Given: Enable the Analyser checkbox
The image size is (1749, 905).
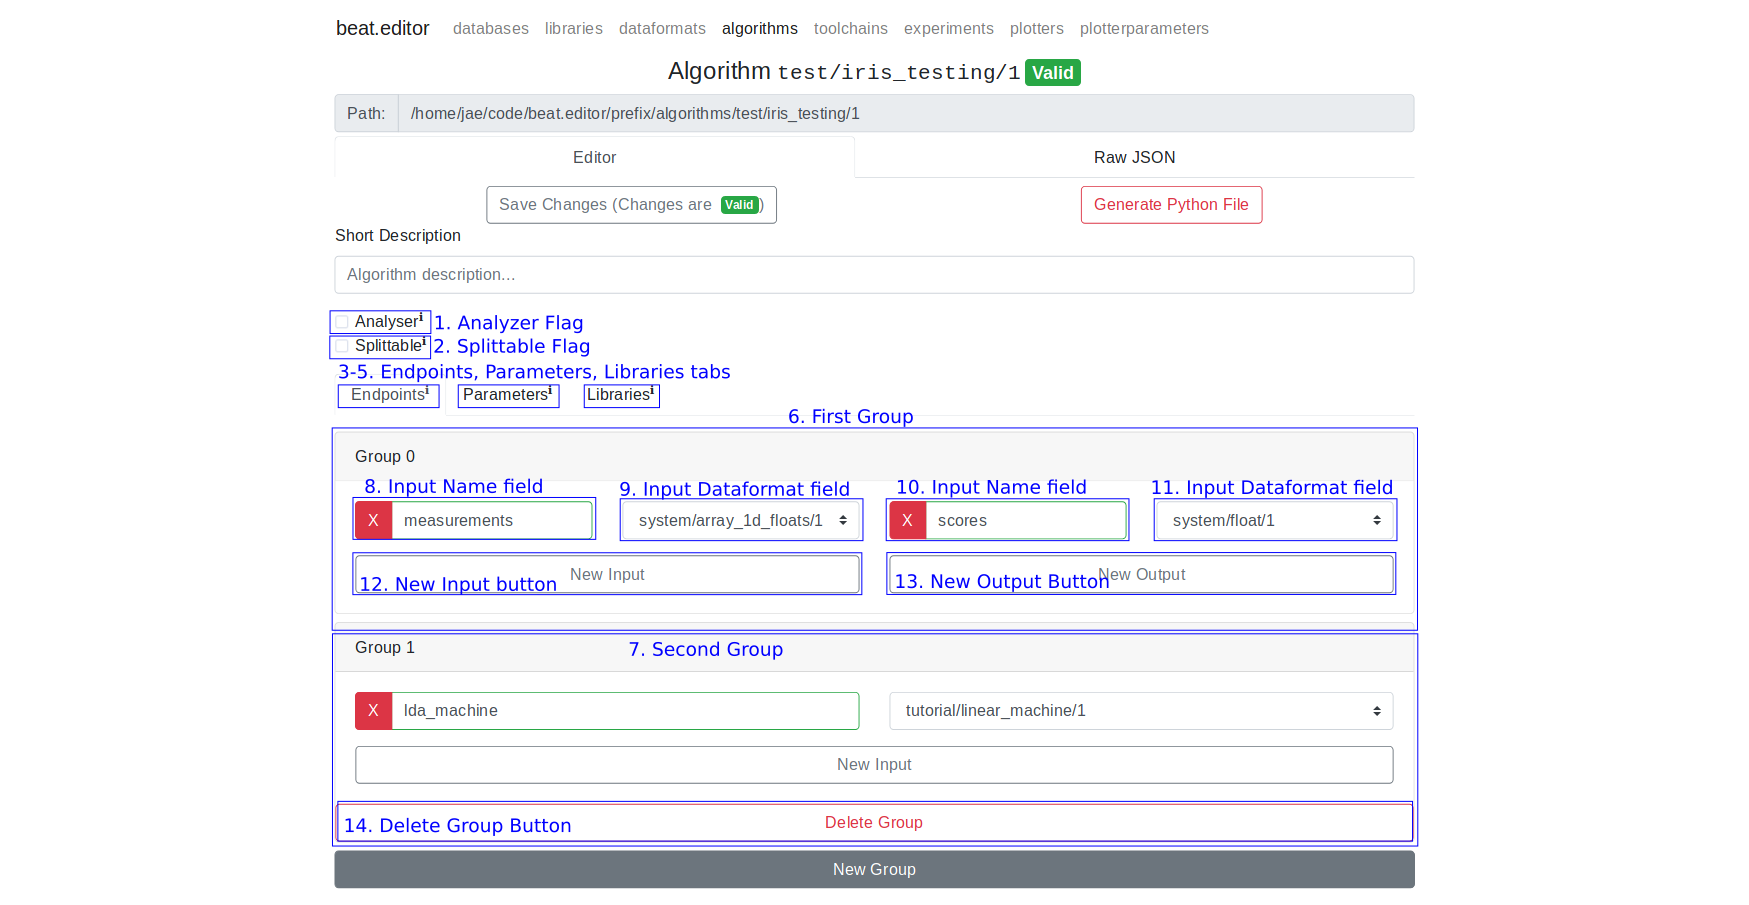Looking at the screenshot, I should [x=343, y=322].
